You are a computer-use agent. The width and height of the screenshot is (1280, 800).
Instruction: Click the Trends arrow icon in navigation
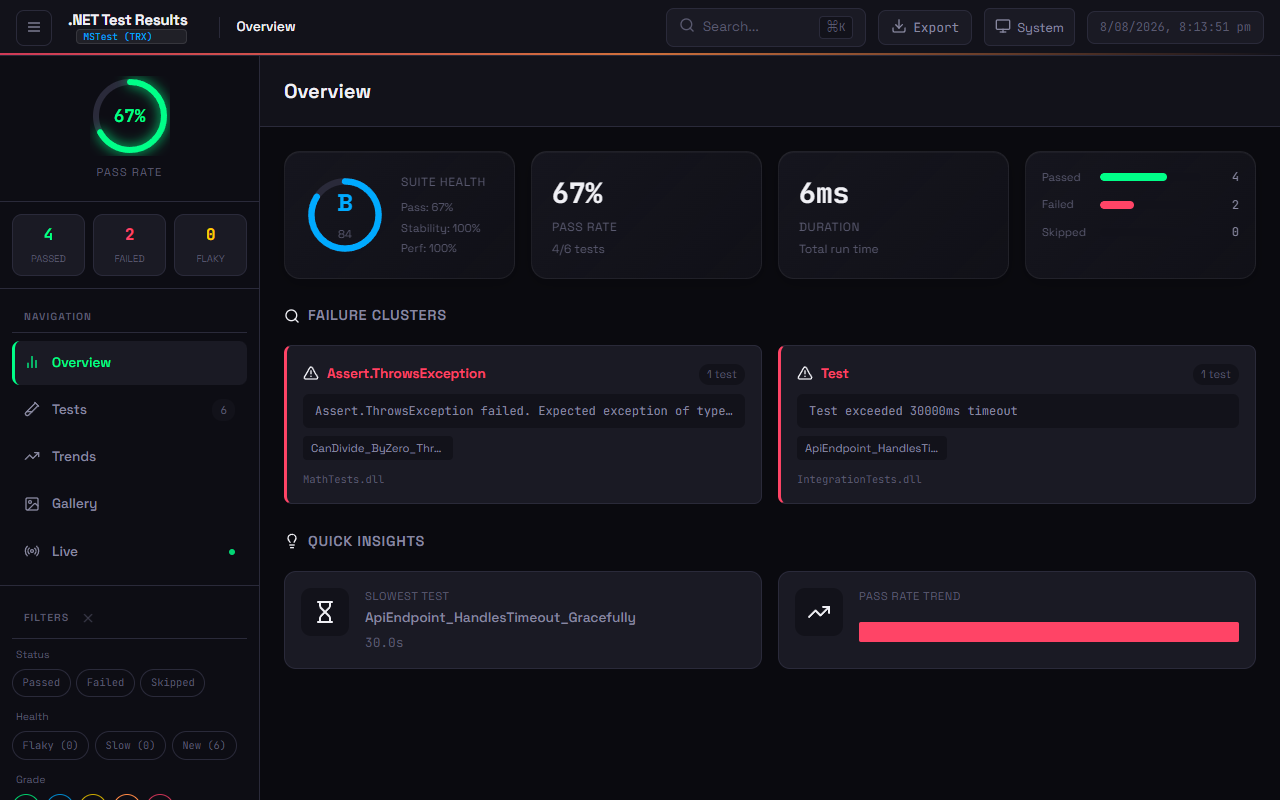[x=32, y=456]
